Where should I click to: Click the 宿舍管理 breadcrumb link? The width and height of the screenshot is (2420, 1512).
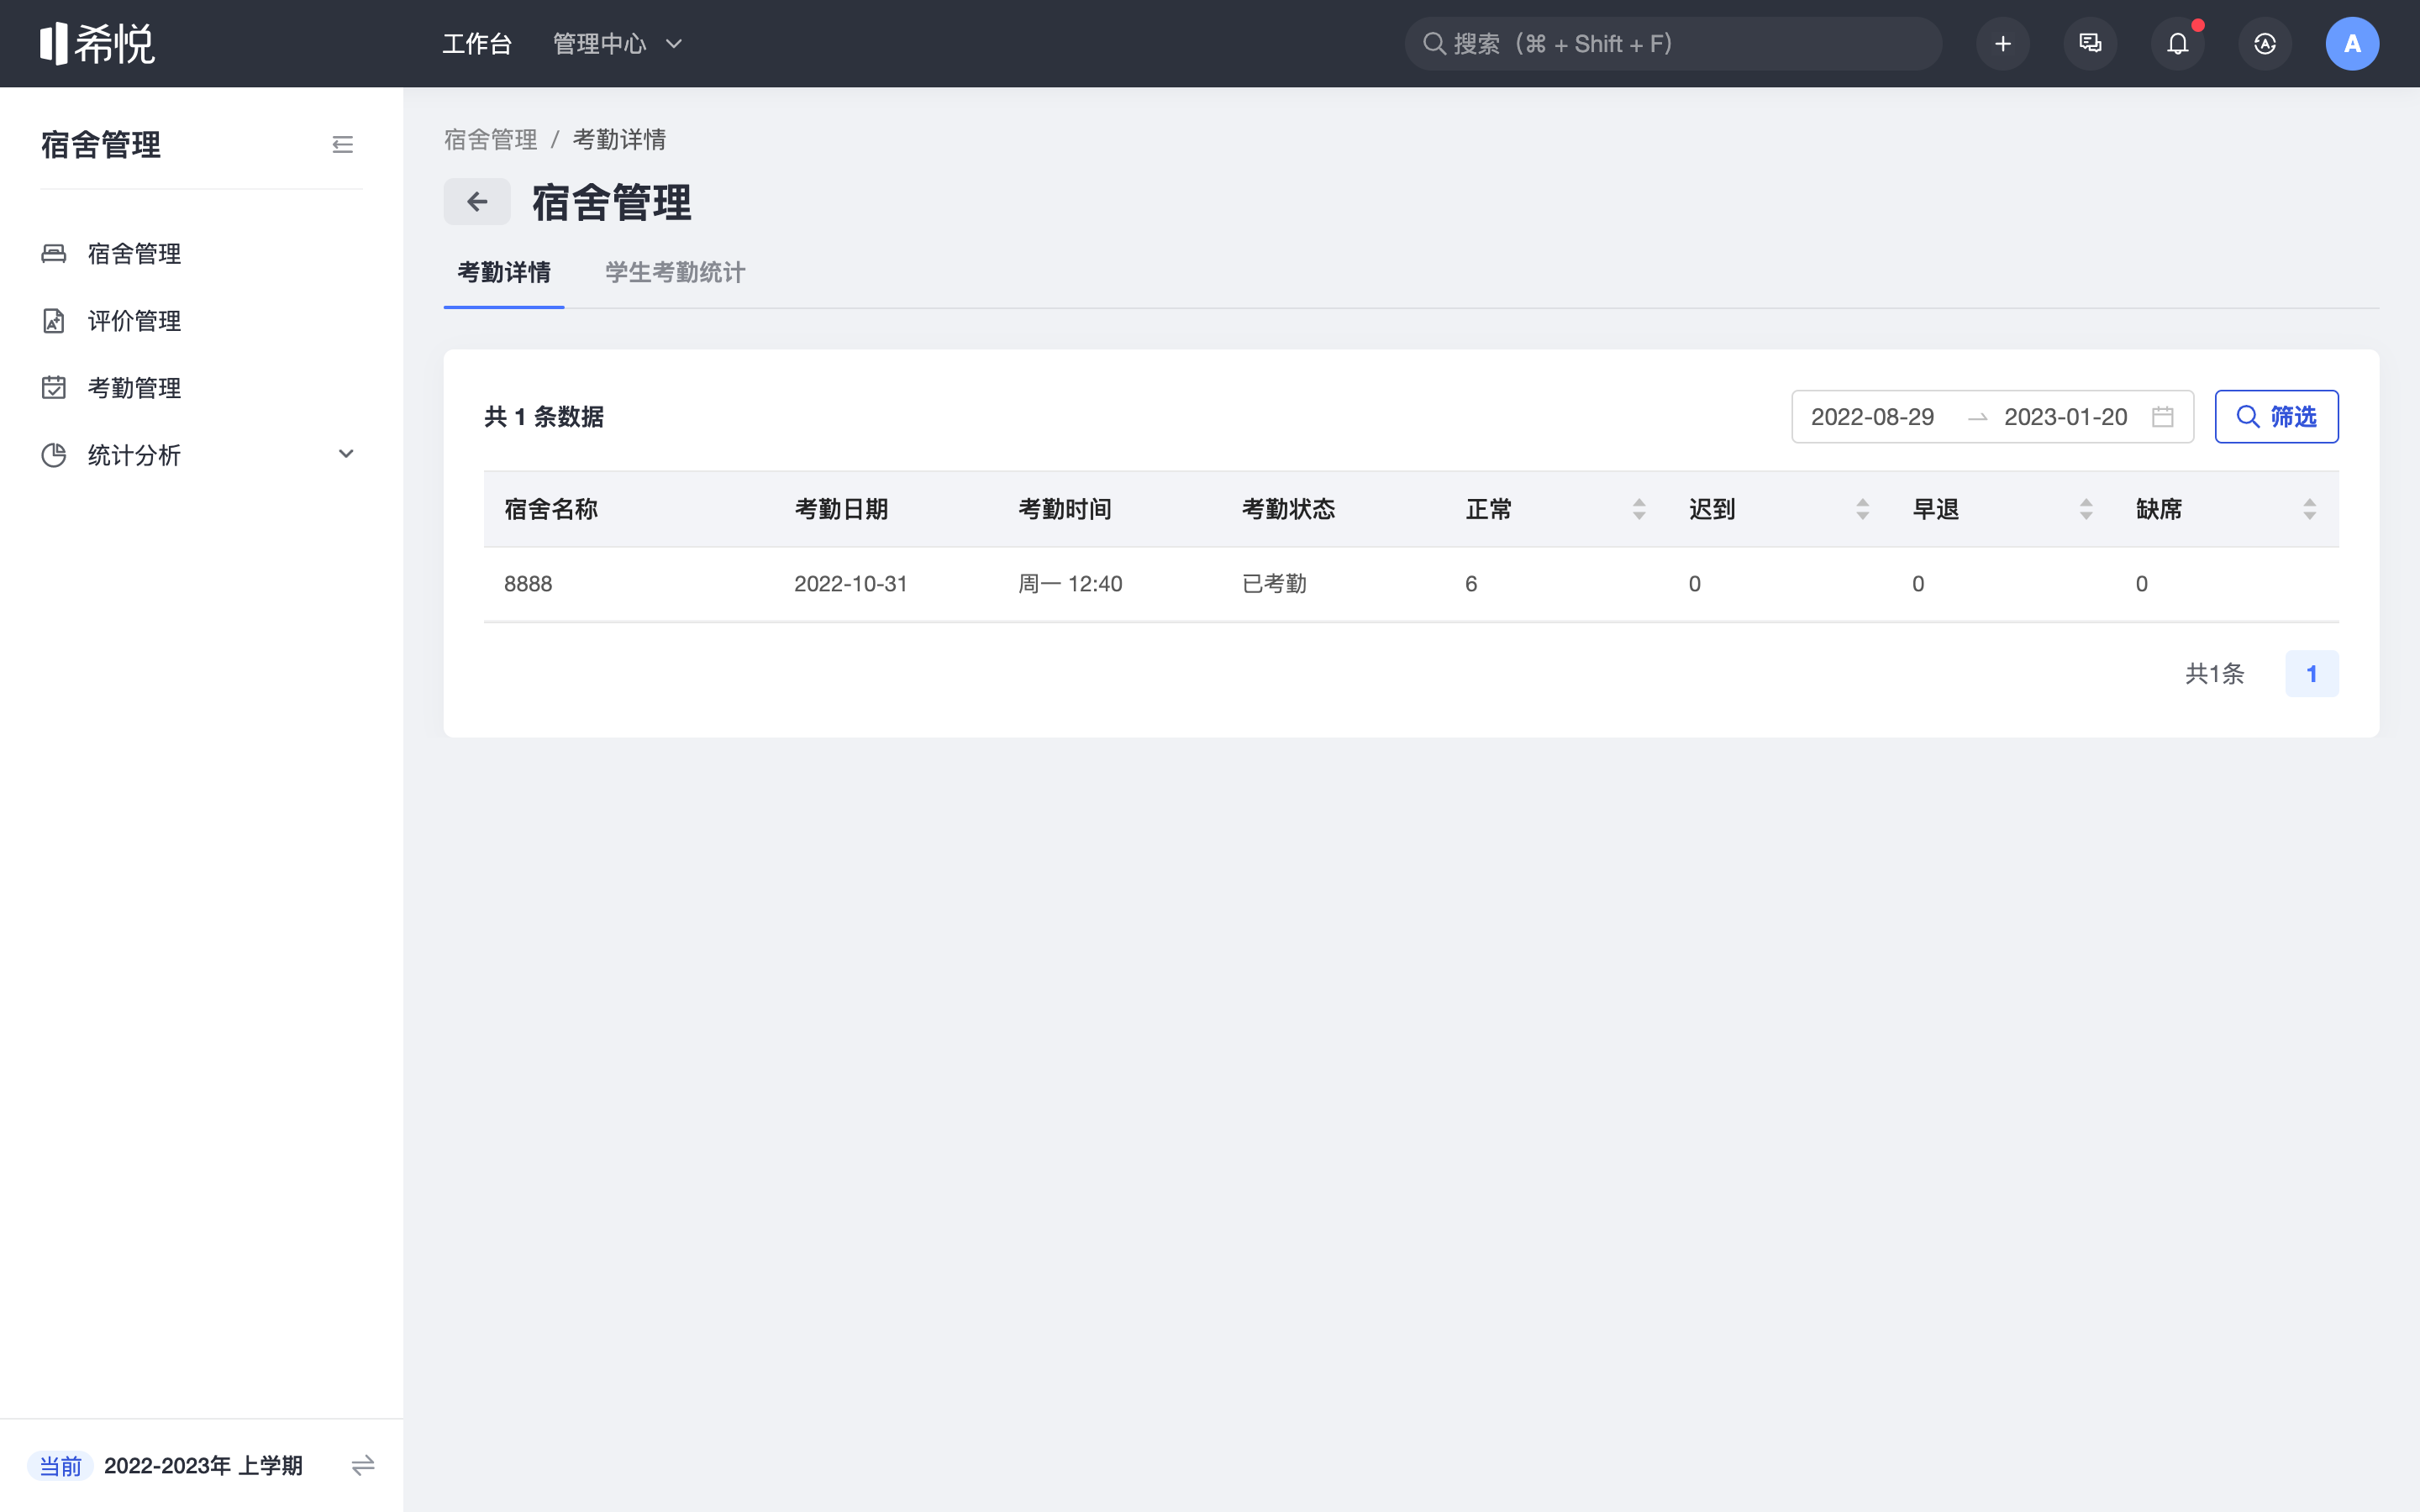(490, 139)
